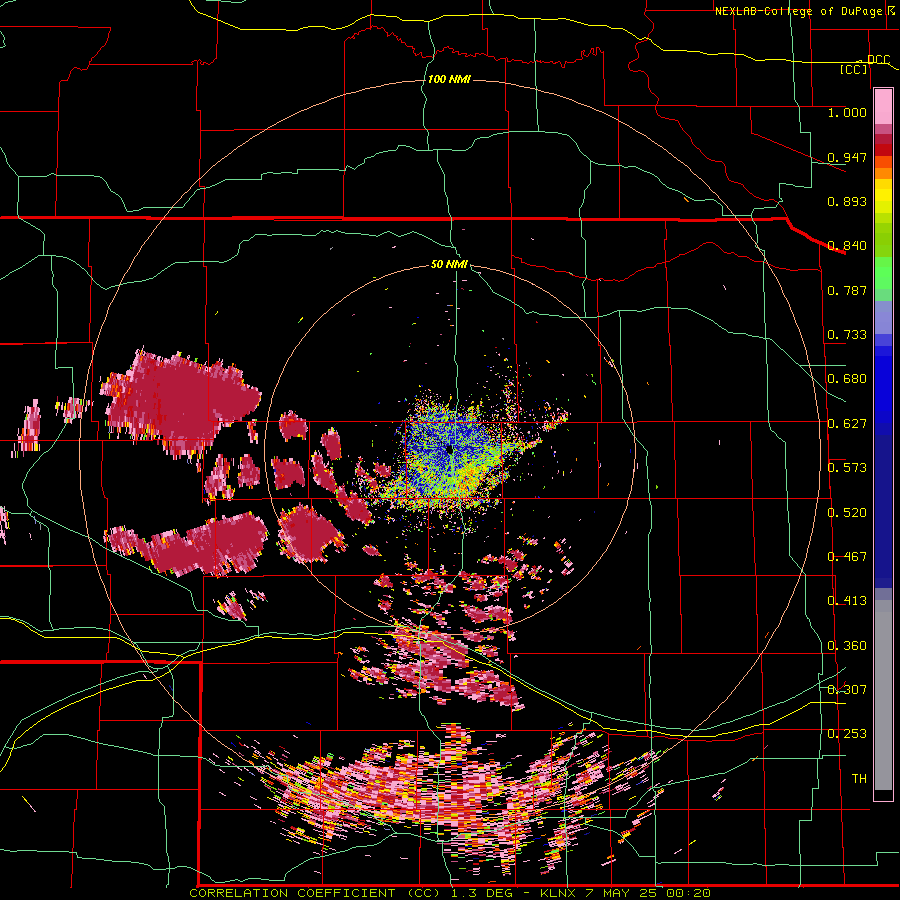Click the radar site center point
Image resolution: width=900 pixels, height=900 pixels.
pyautogui.click(x=450, y=450)
